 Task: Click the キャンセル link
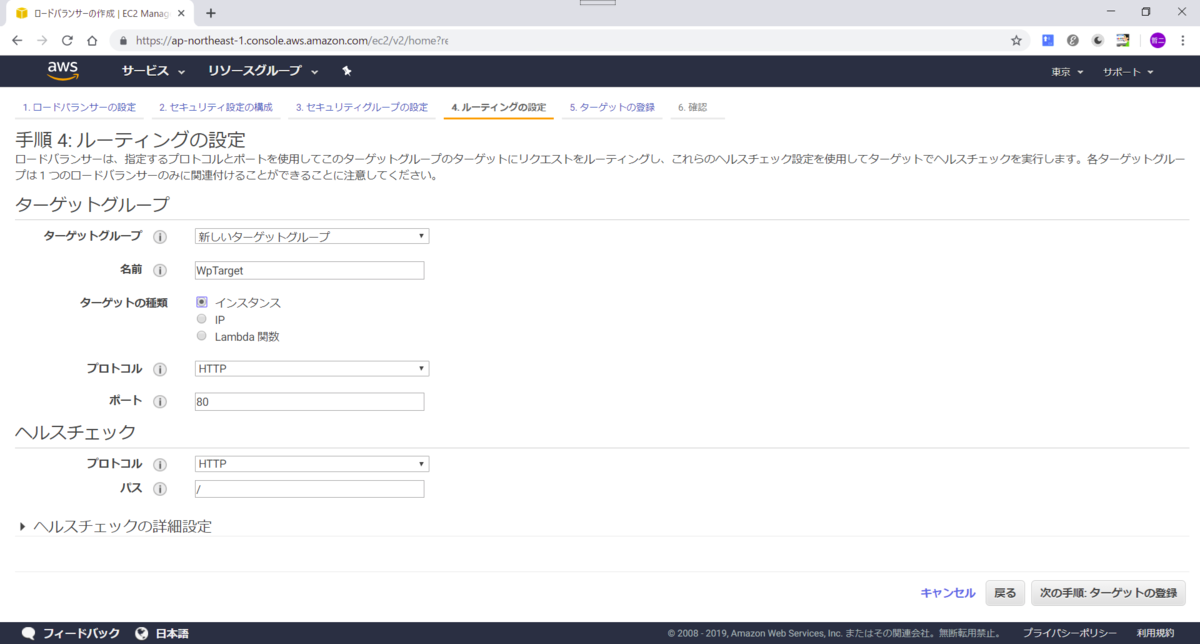tap(946, 592)
